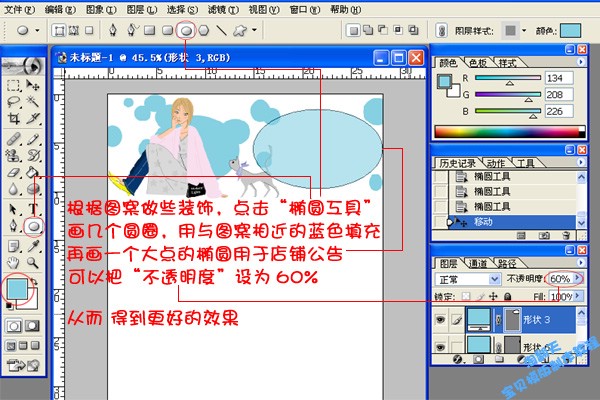Click the 移动 history state
Viewport: 600px width, 400px height.
click(x=505, y=222)
